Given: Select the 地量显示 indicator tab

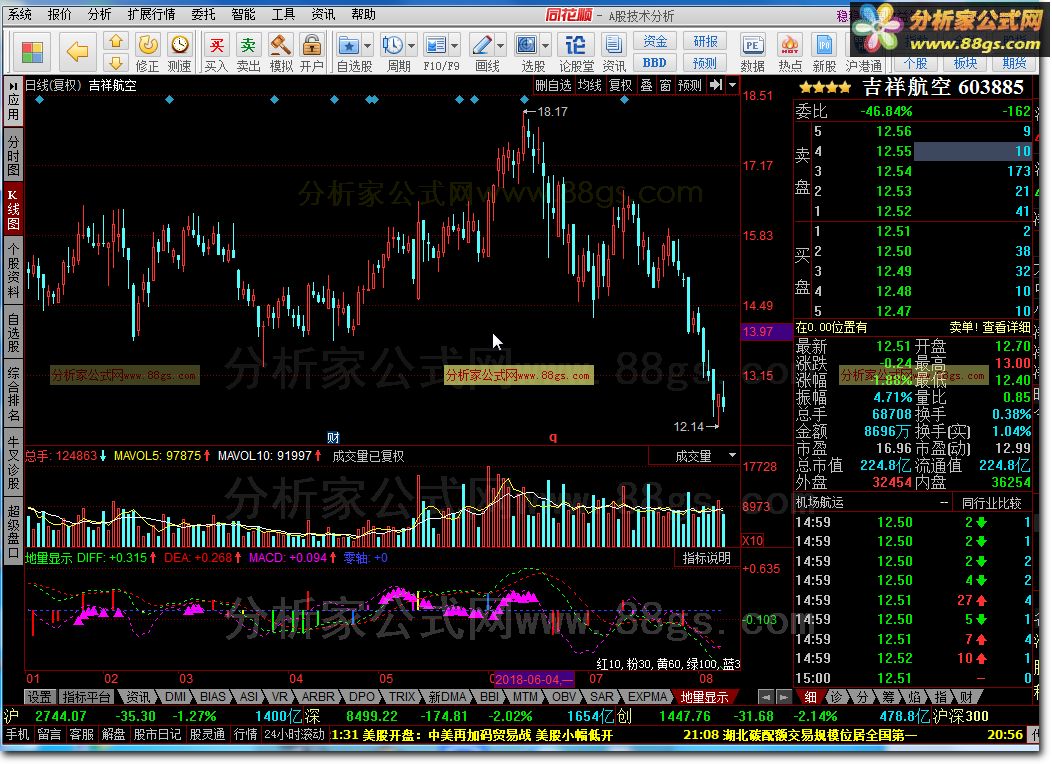Looking at the screenshot, I should [703, 698].
